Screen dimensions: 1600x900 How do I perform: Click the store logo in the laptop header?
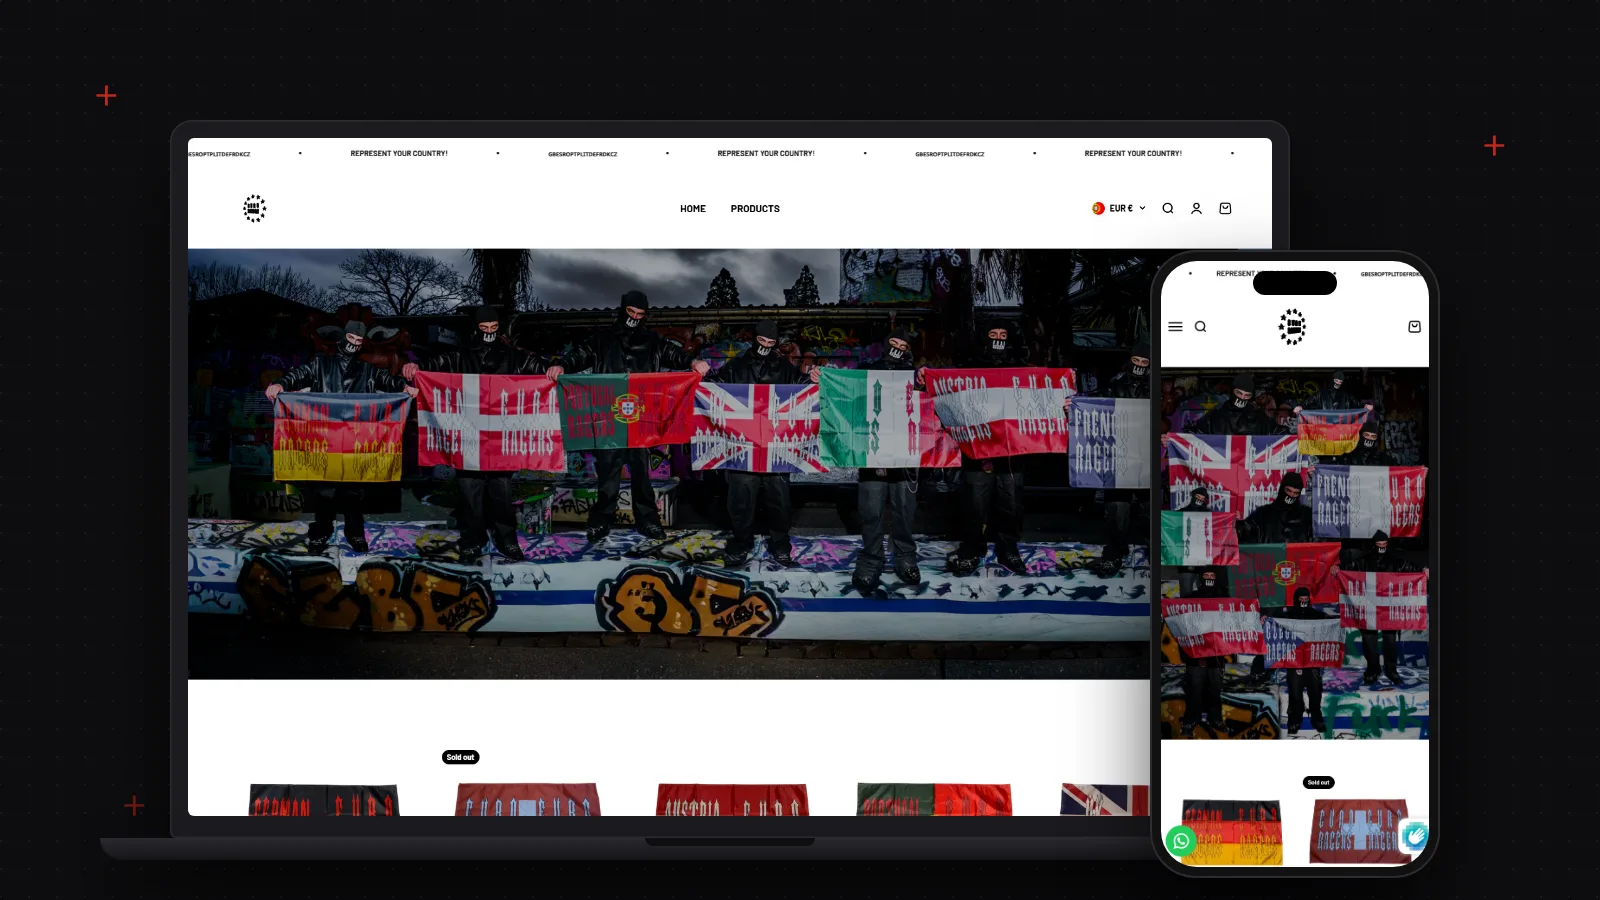click(x=255, y=208)
